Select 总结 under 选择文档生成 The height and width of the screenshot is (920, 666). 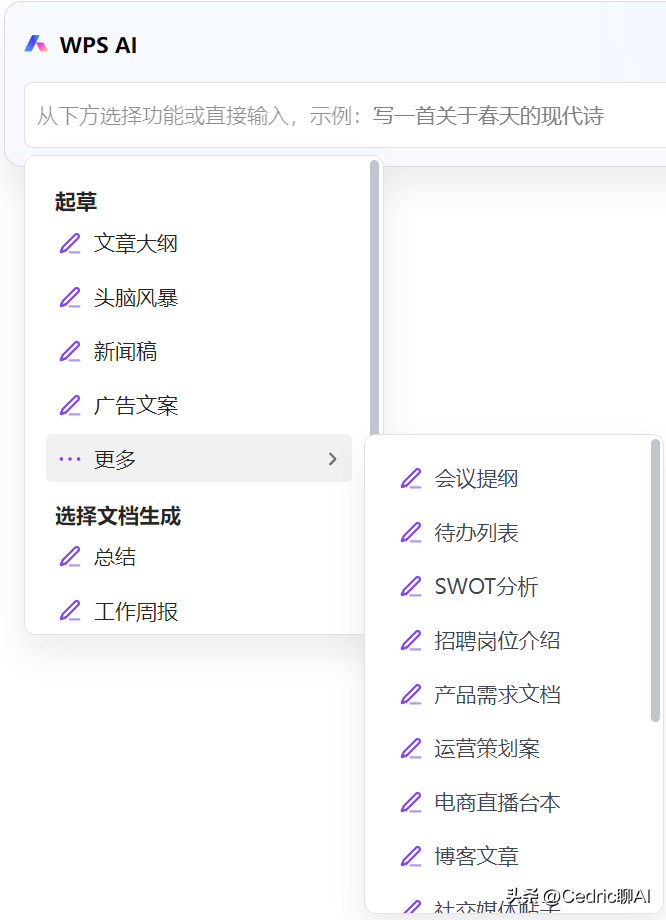point(114,557)
